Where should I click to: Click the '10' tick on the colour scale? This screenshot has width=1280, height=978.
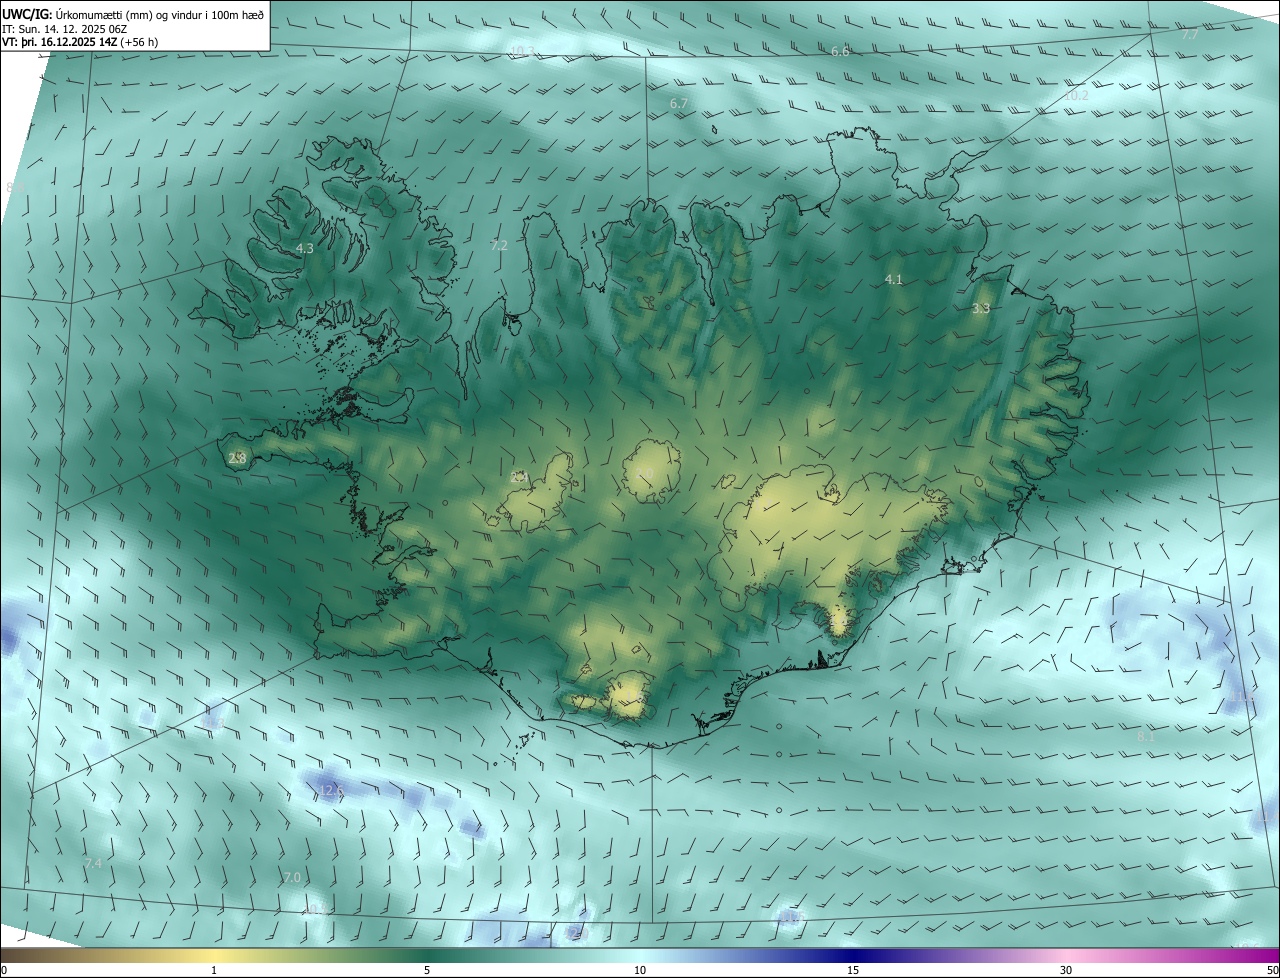640,970
